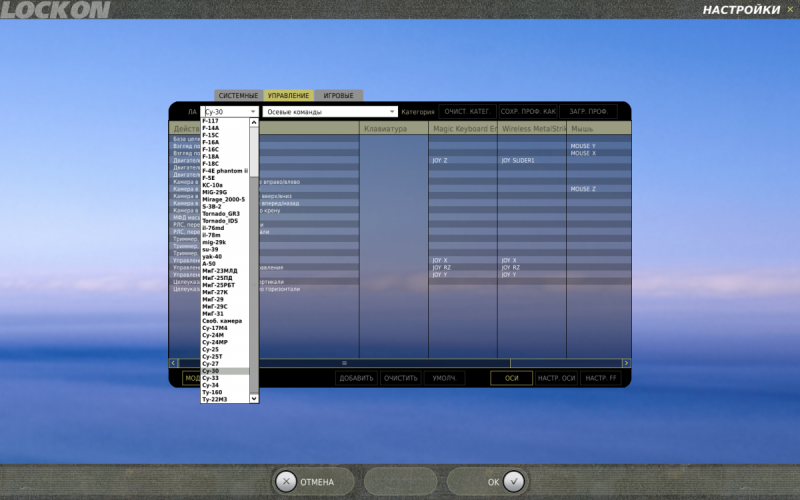The image size is (800, 500).
Task: Select F-4E phantom ii in list
Action: tap(225, 171)
